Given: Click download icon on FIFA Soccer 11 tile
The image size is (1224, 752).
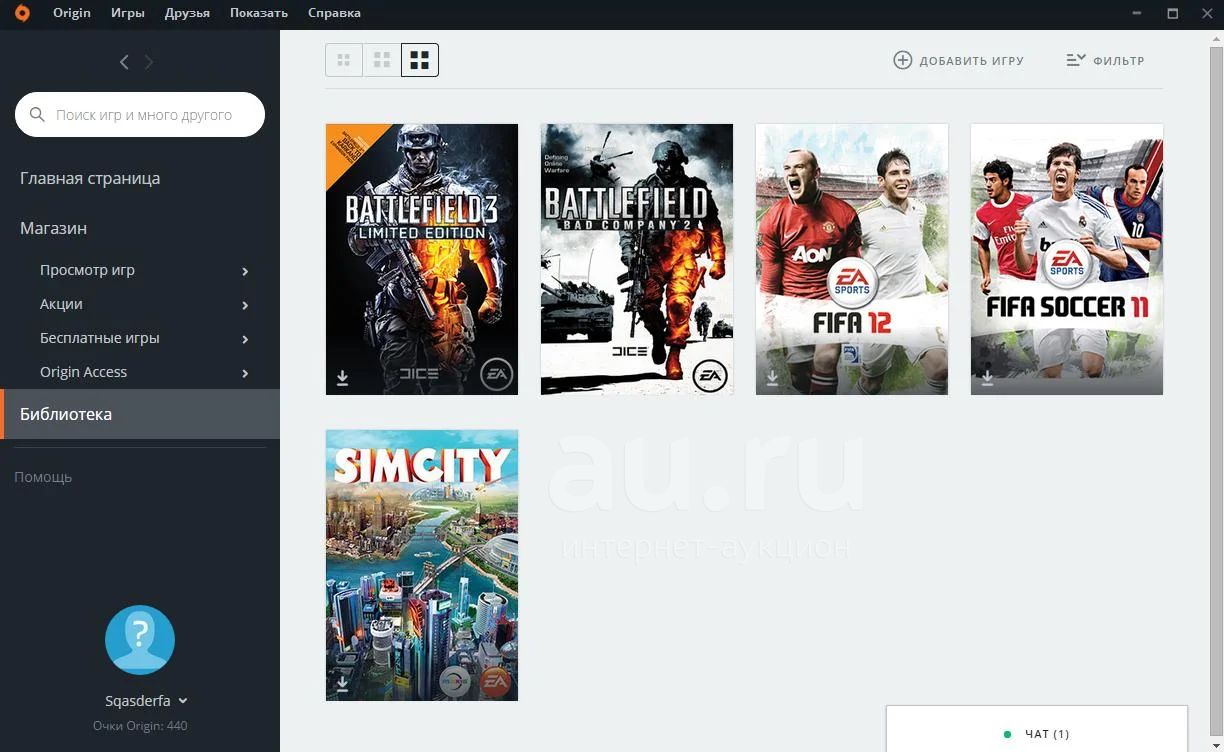Looking at the screenshot, I should pos(987,377).
